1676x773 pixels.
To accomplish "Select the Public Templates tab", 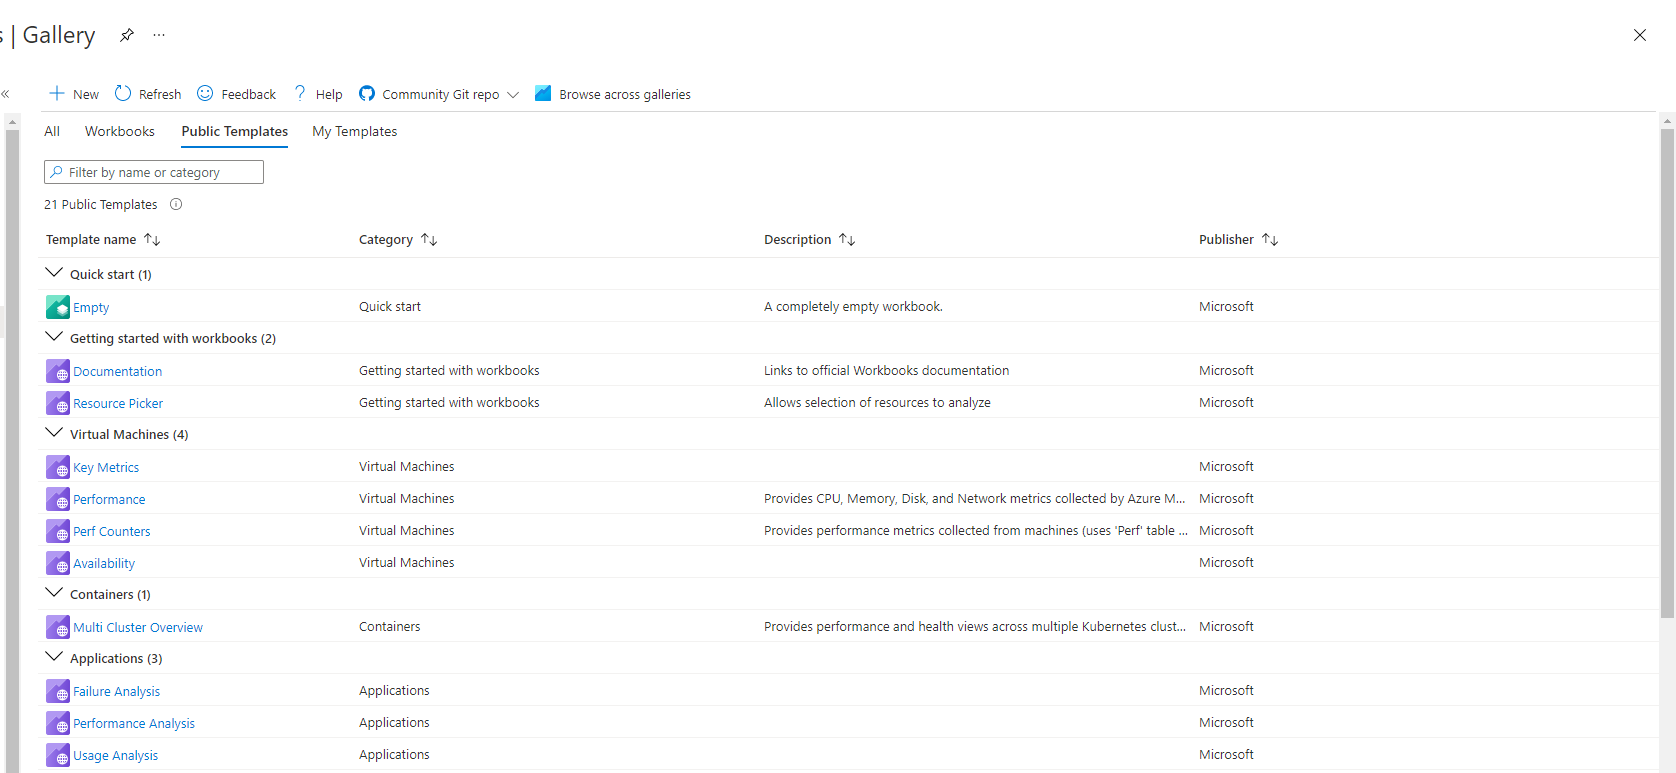I will click(x=235, y=131).
